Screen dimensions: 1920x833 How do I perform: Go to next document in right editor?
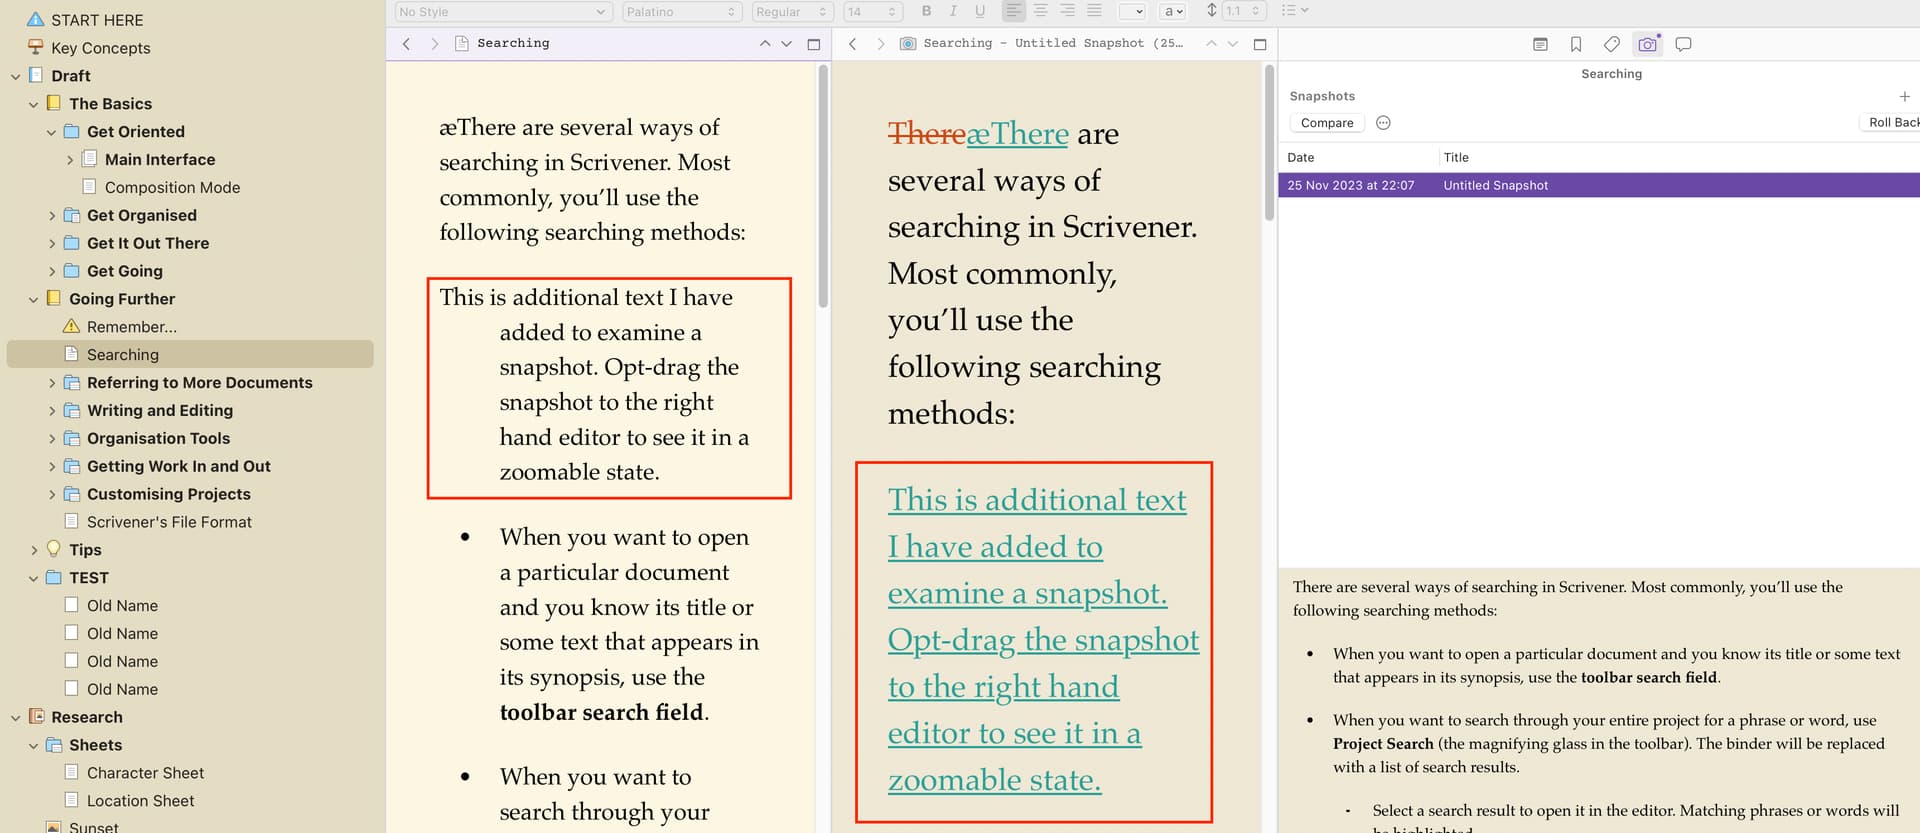(1233, 44)
